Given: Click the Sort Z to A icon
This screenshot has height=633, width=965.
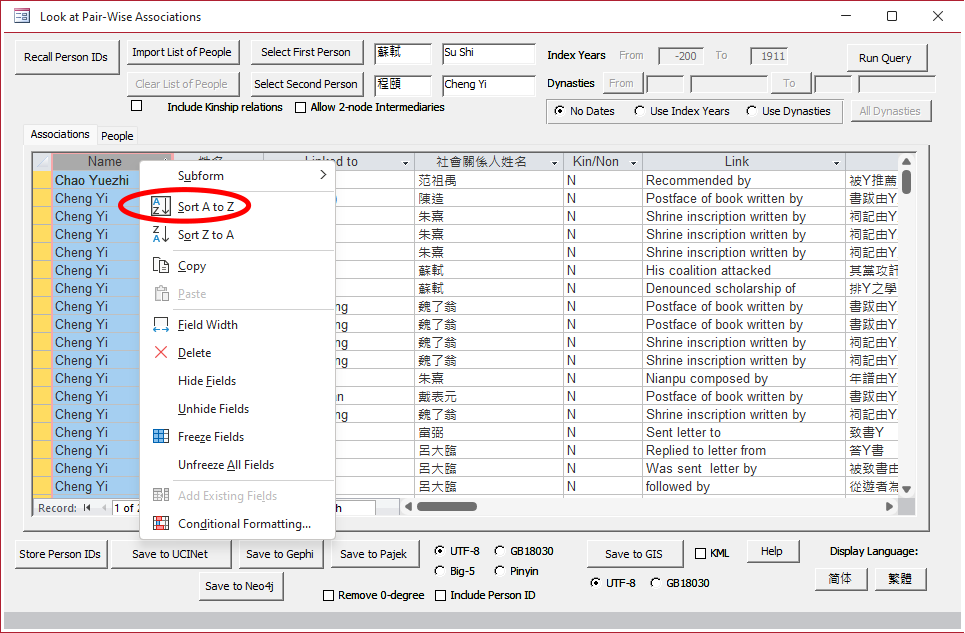Looking at the screenshot, I should click(x=160, y=235).
